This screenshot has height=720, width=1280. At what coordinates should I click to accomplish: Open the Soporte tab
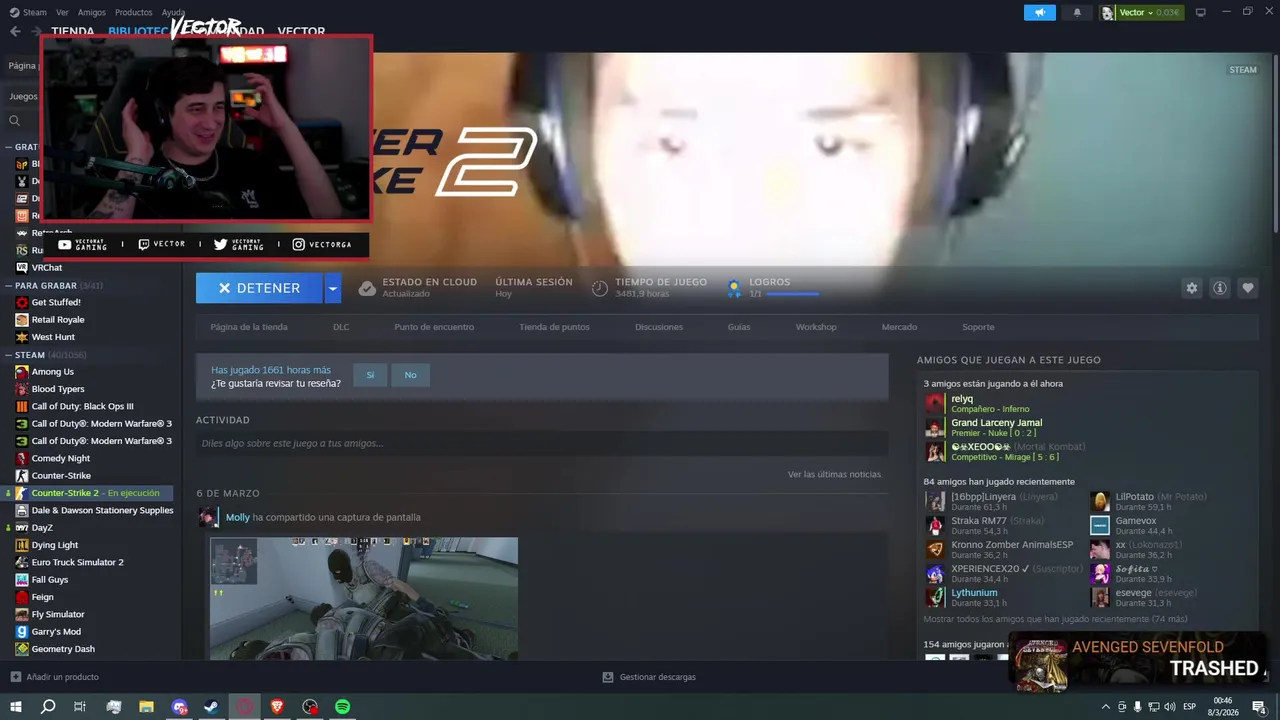(978, 327)
